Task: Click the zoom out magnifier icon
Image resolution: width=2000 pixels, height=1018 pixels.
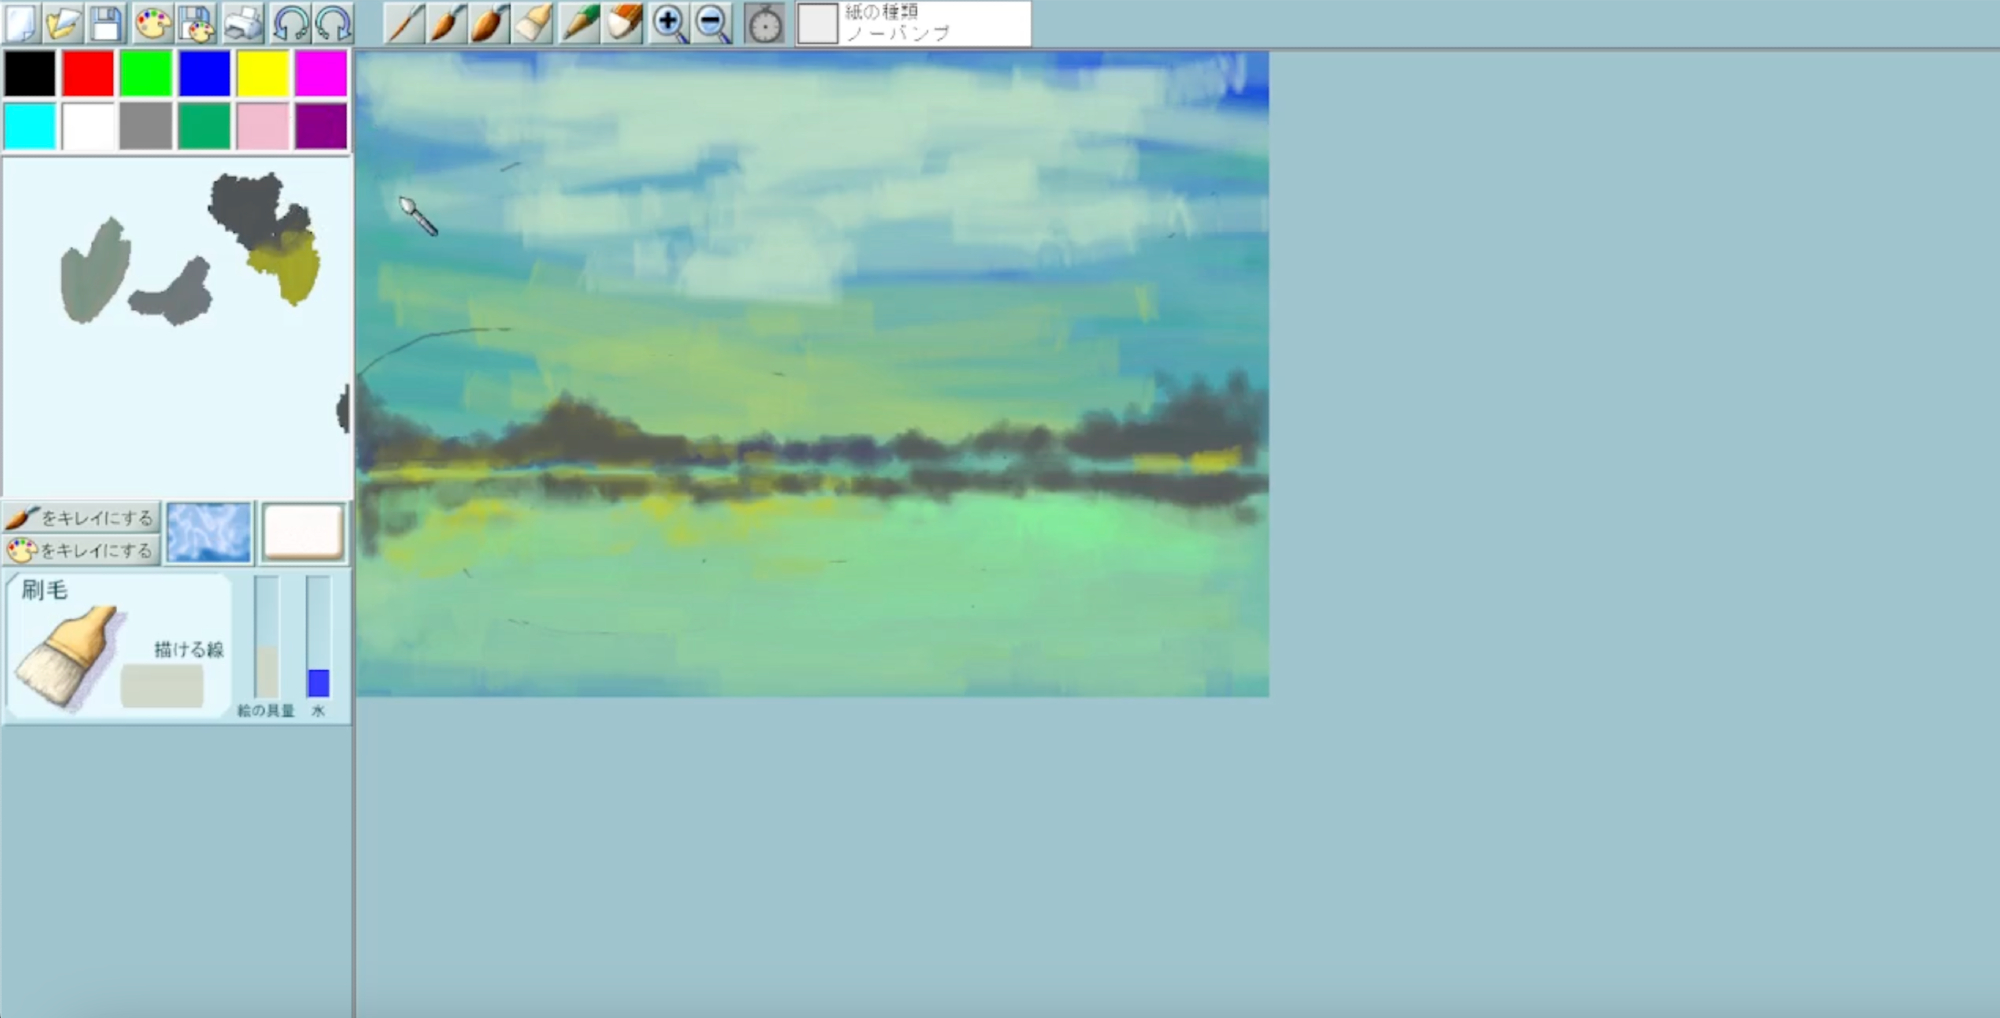Action: tap(712, 23)
